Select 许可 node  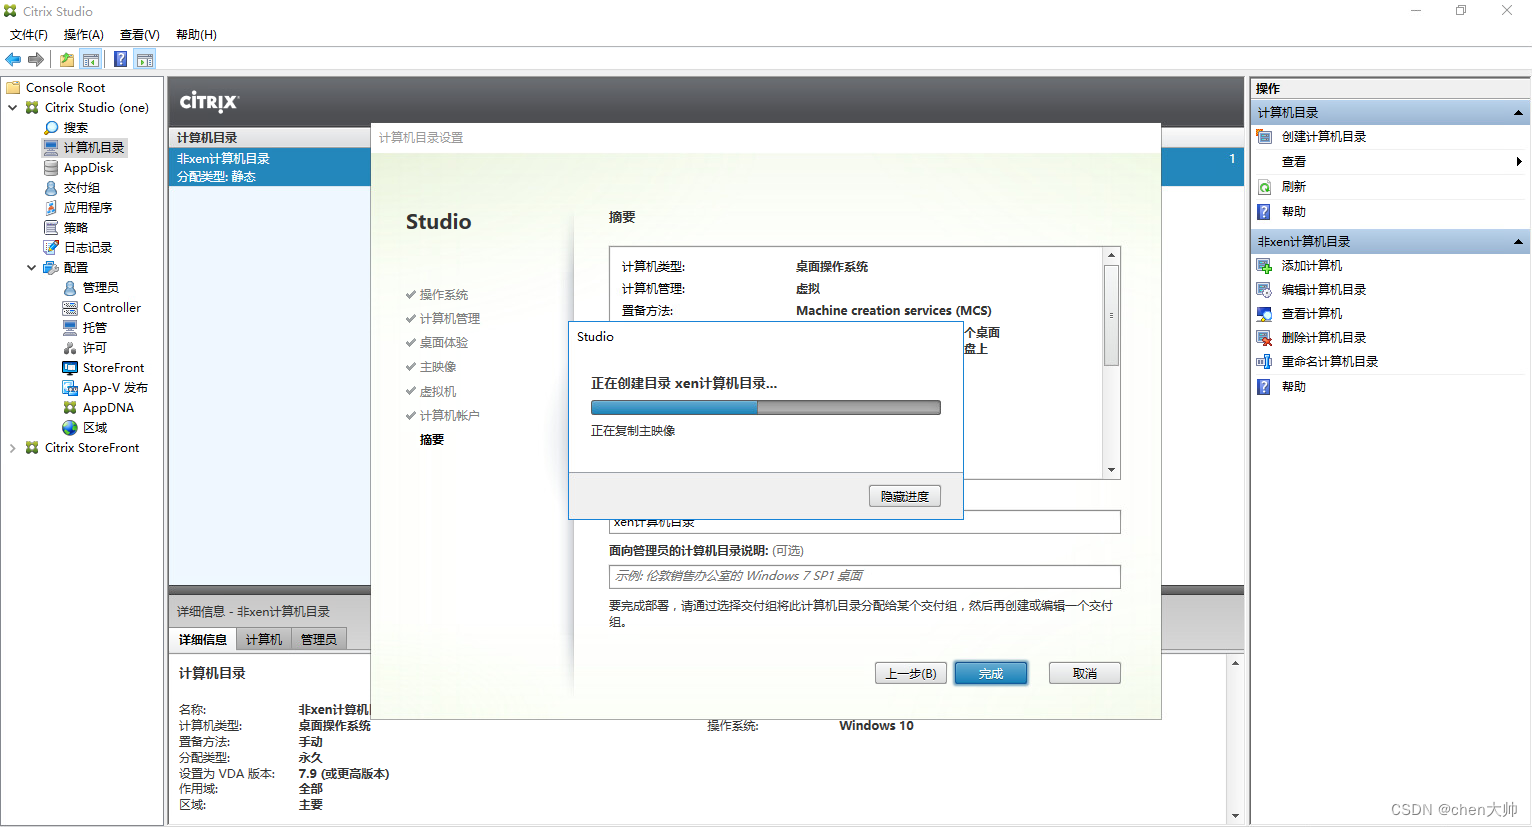[x=95, y=348]
